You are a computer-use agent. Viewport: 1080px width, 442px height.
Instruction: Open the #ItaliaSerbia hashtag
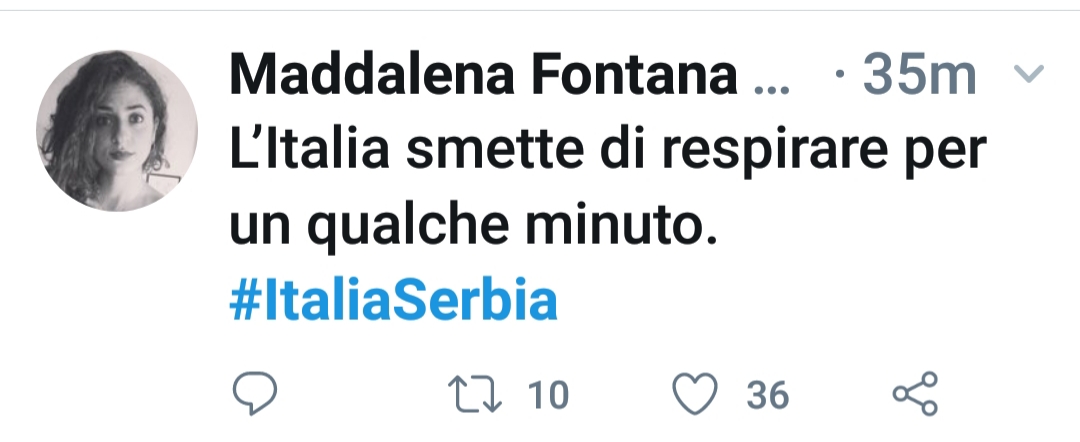(393, 302)
